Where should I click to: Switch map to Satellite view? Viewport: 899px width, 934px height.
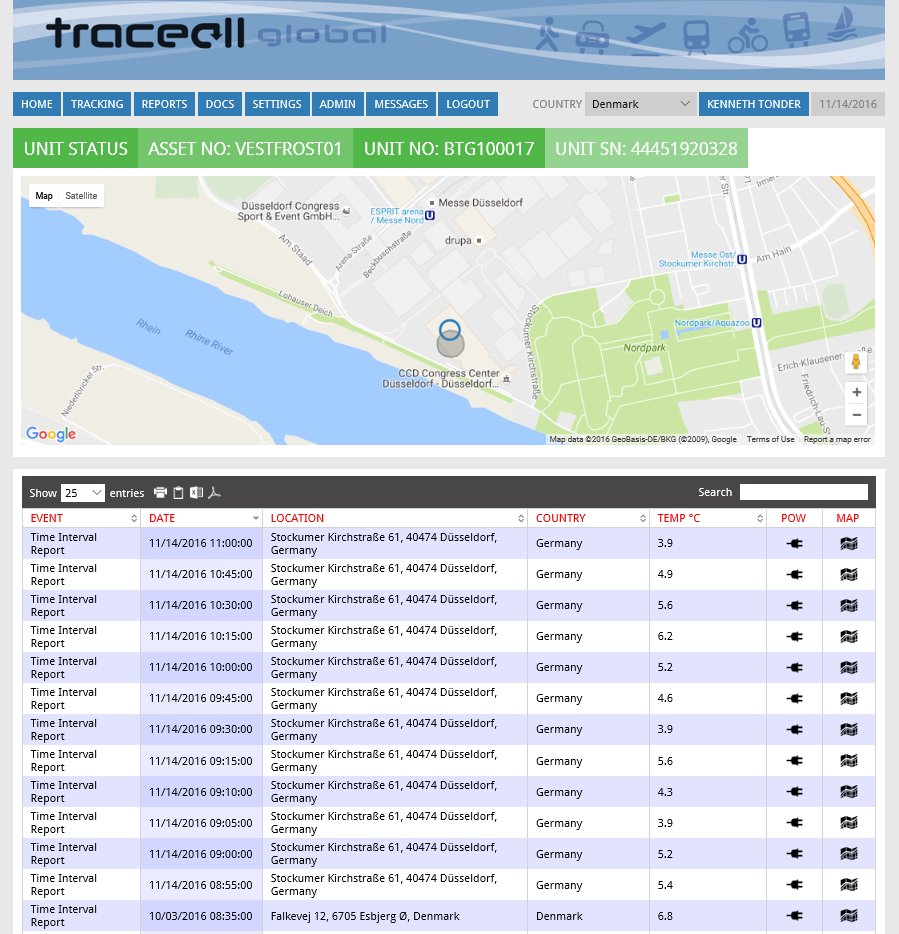pos(81,195)
